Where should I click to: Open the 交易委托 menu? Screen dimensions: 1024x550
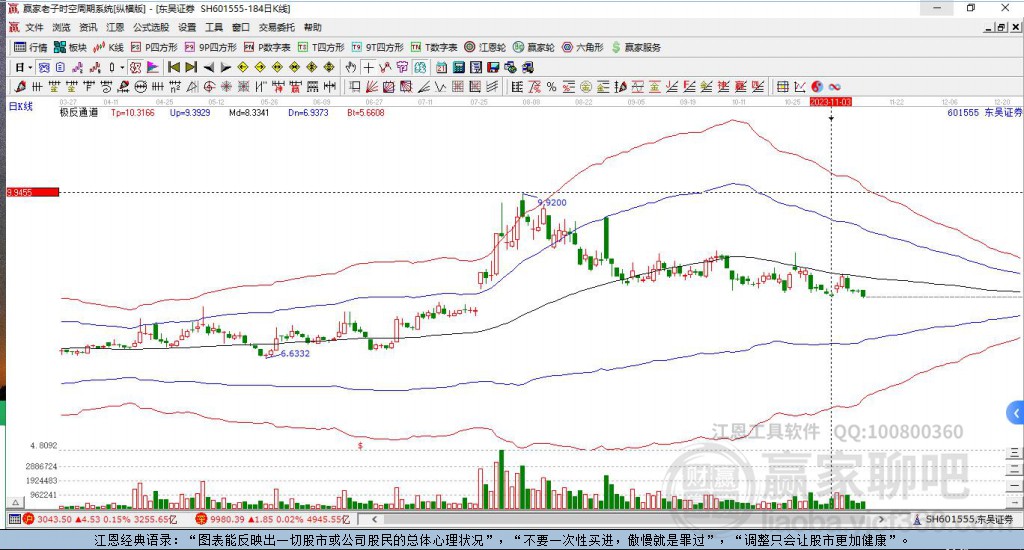[276, 27]
